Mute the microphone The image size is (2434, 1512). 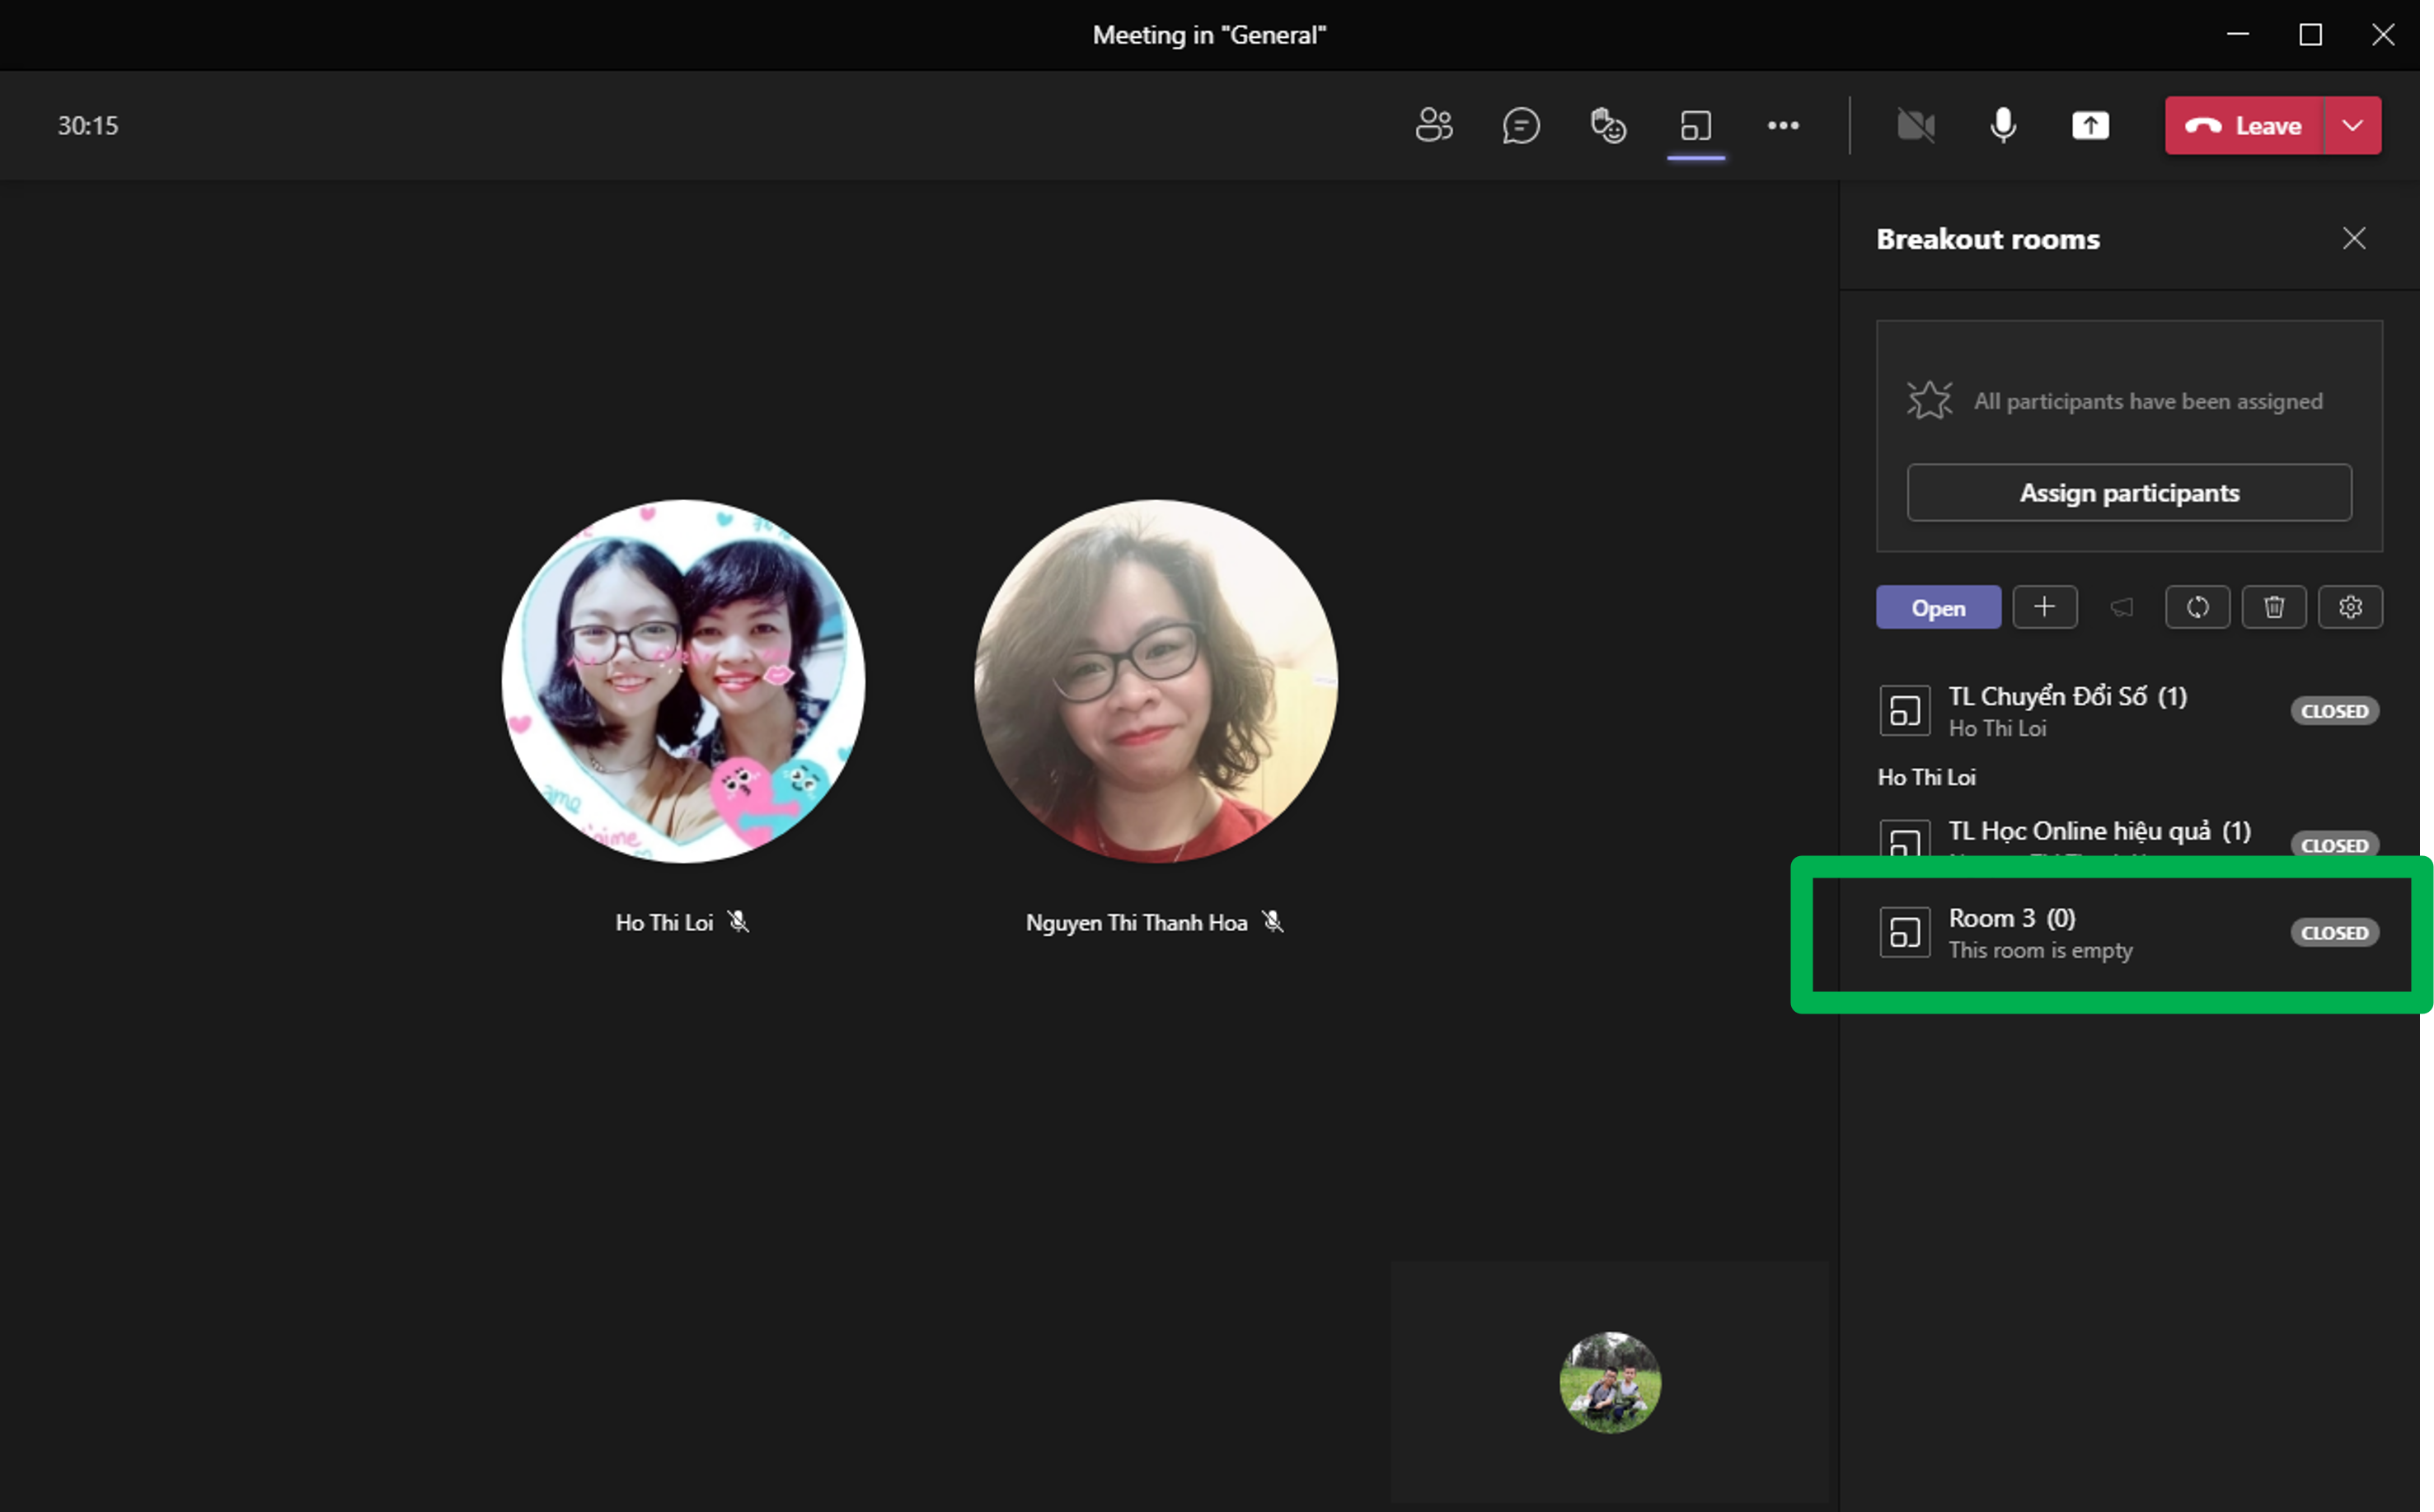coord(2003,126)
